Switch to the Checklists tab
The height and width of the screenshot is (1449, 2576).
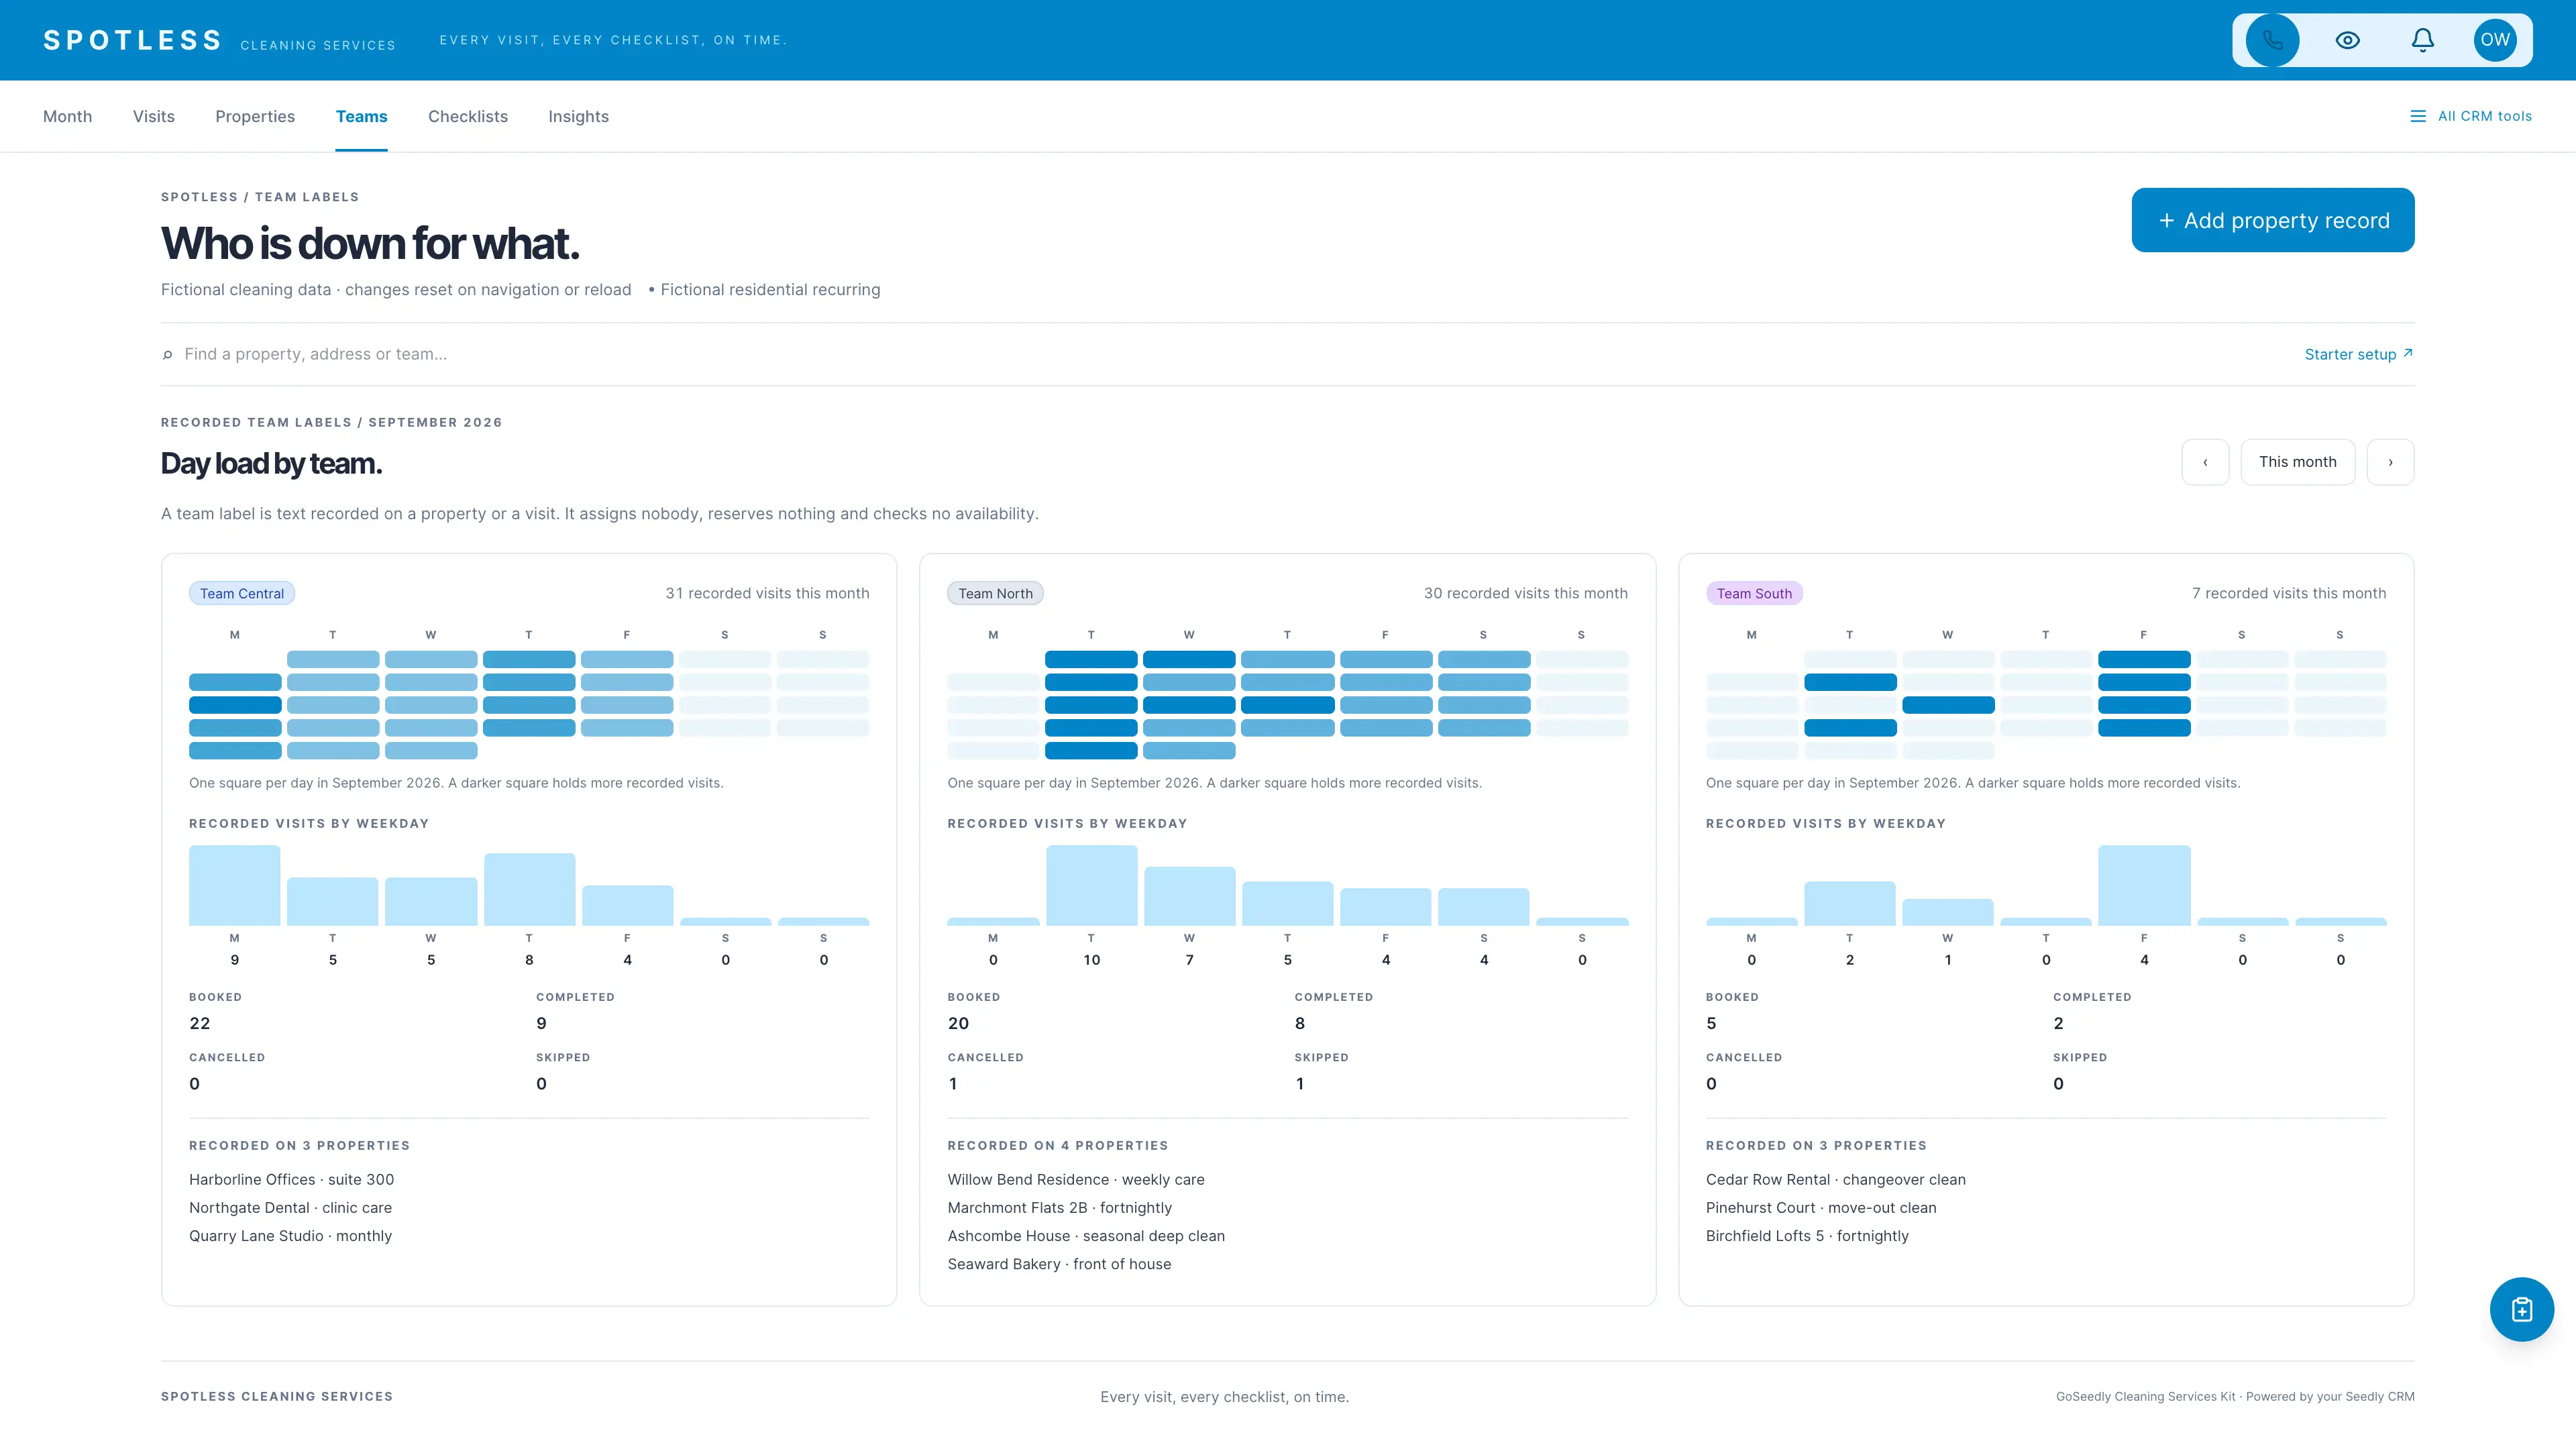[x=468, y=116]
